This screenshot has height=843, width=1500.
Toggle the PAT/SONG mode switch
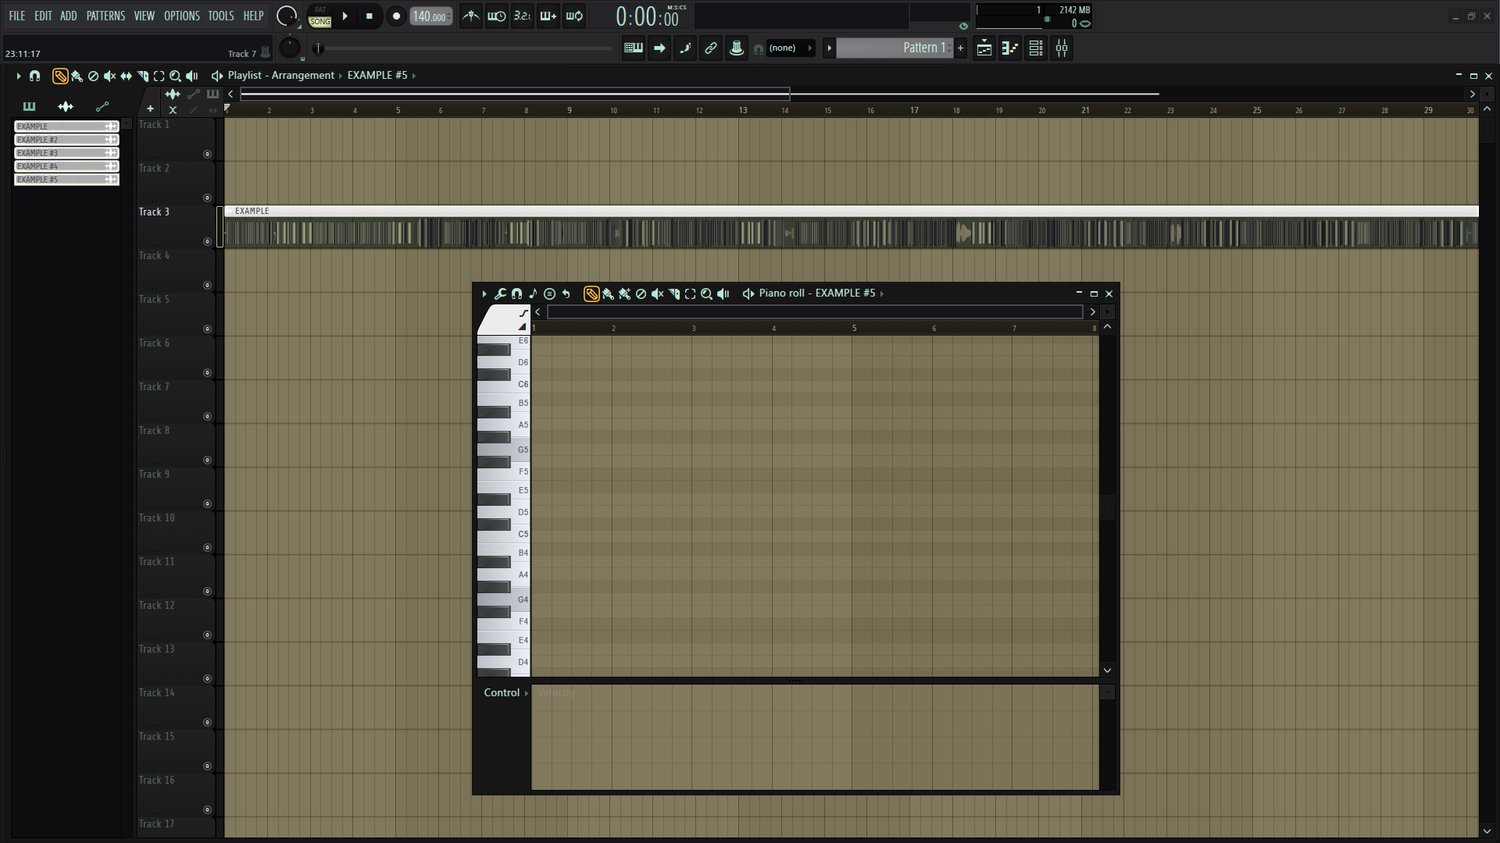coord(320,16)
